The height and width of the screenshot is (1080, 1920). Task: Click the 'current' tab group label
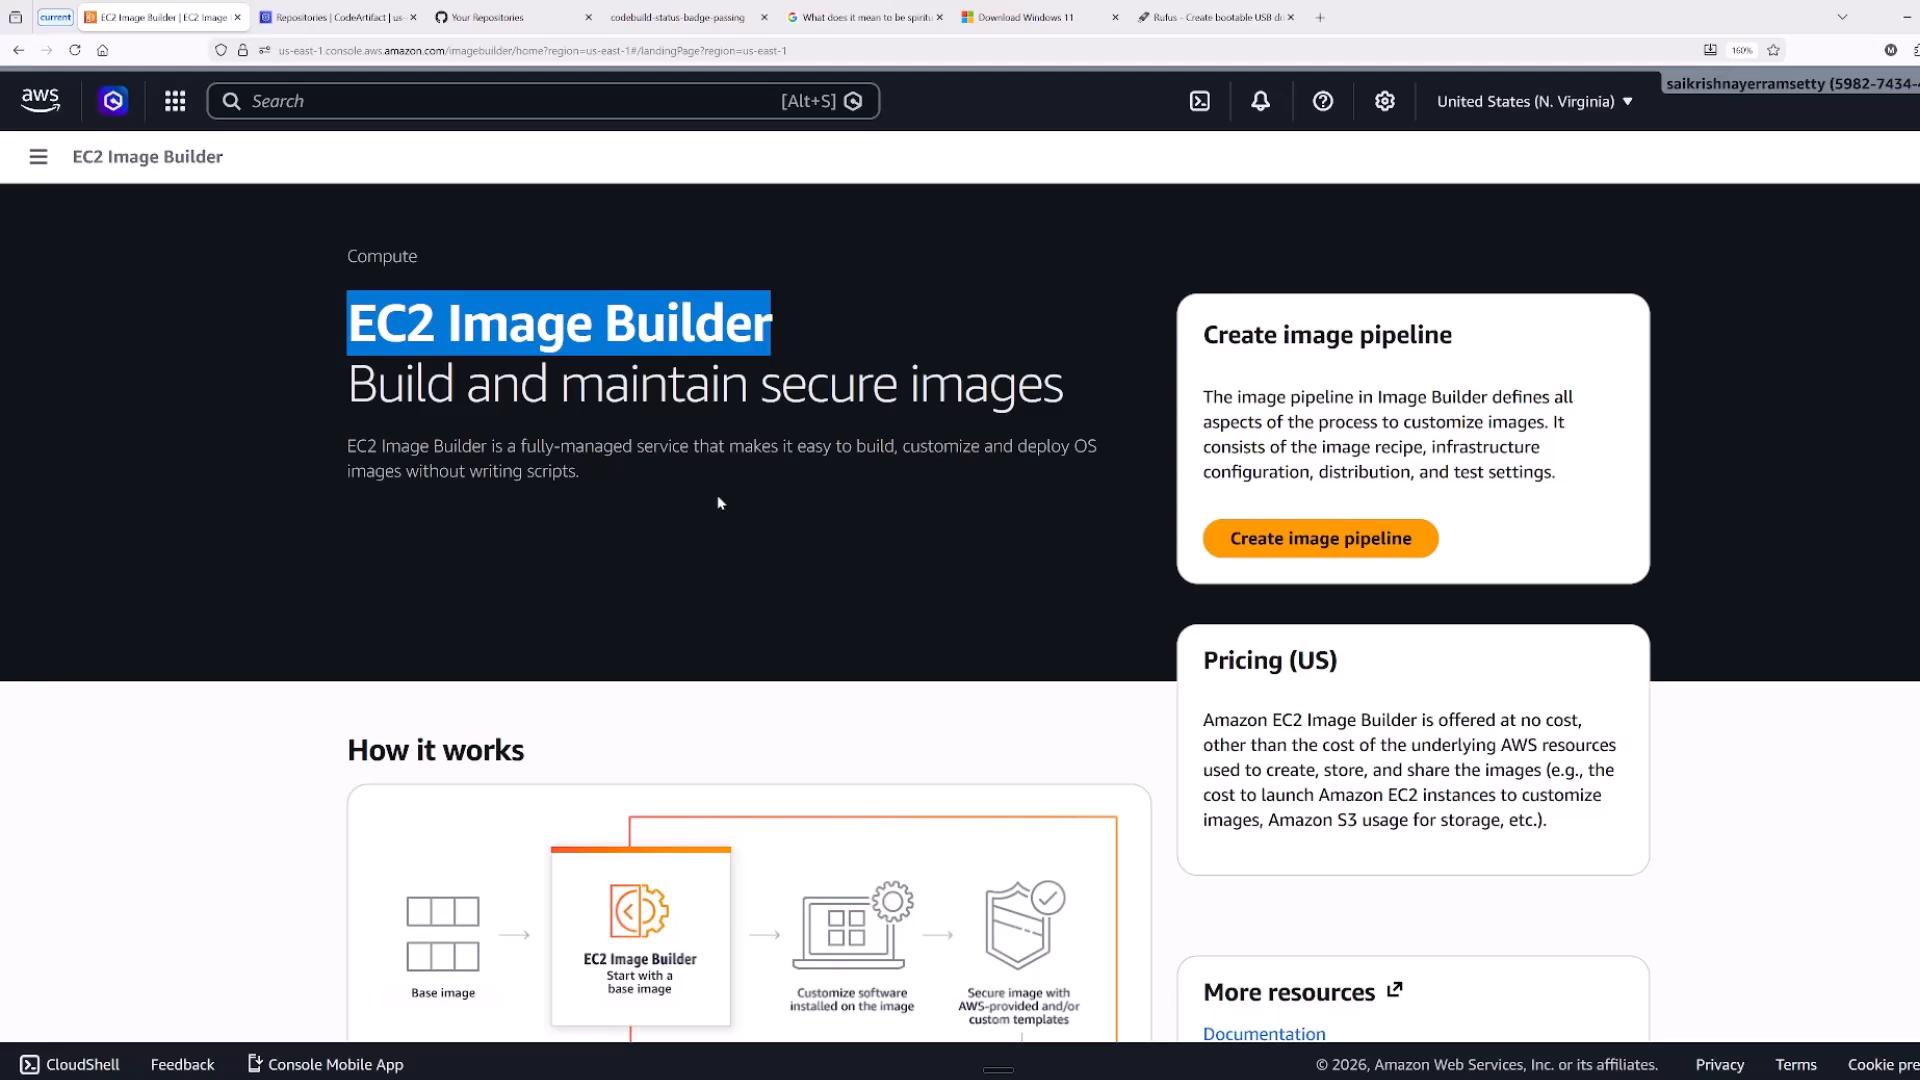click(x=56, y=17)
